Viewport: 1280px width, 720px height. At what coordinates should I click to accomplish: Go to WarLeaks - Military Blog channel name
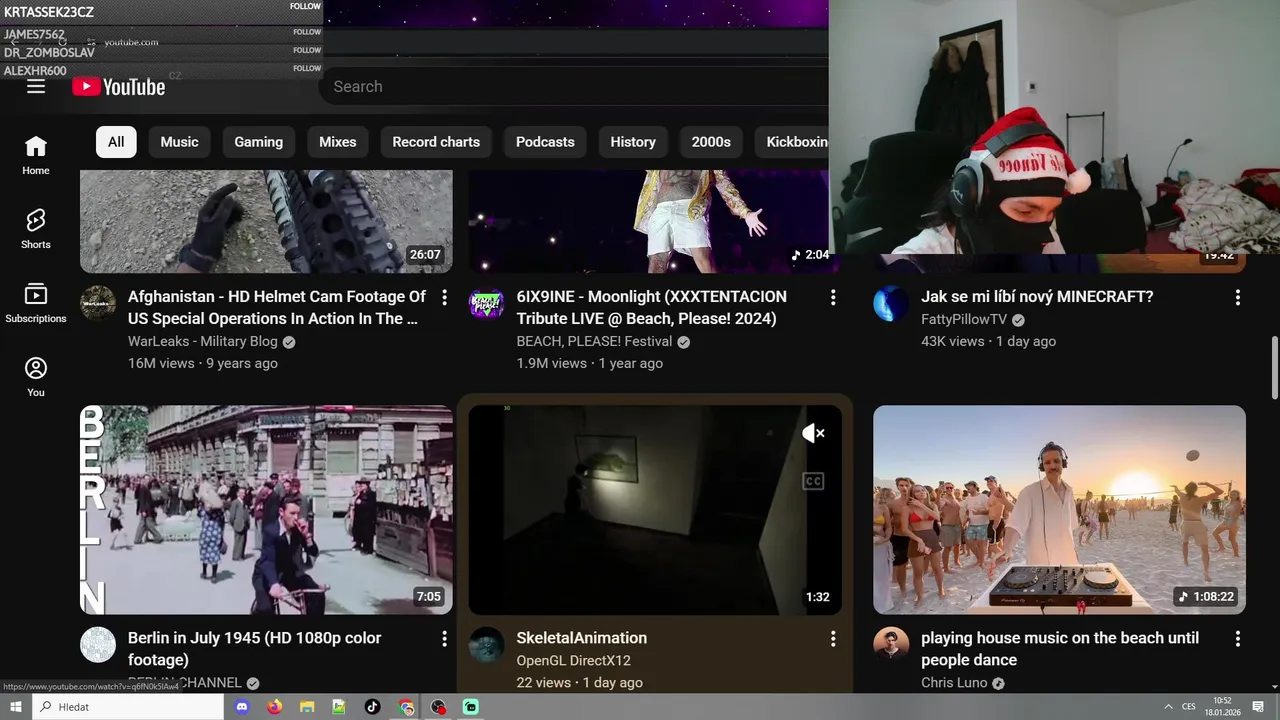tap(203, 341)
